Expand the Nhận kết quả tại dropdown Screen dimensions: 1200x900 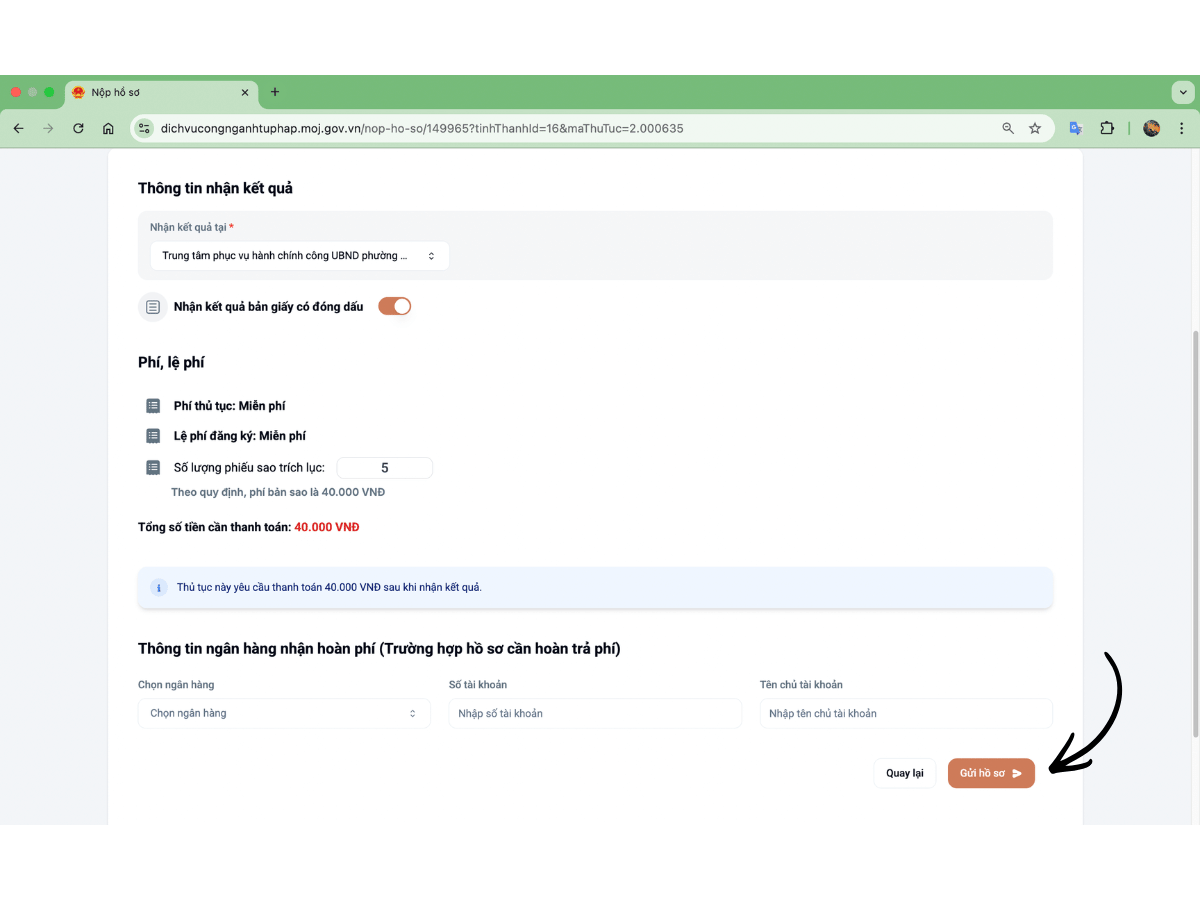pos(299,256)
